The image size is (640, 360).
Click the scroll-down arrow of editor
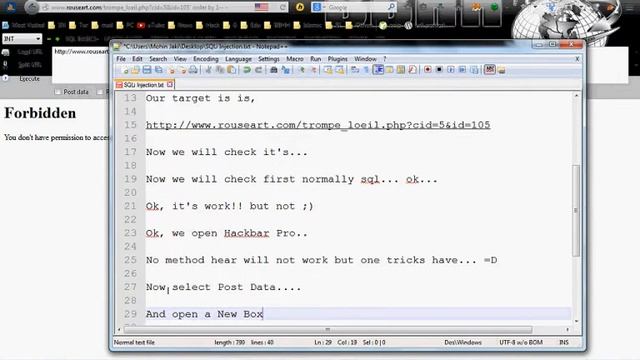(576, 321)
